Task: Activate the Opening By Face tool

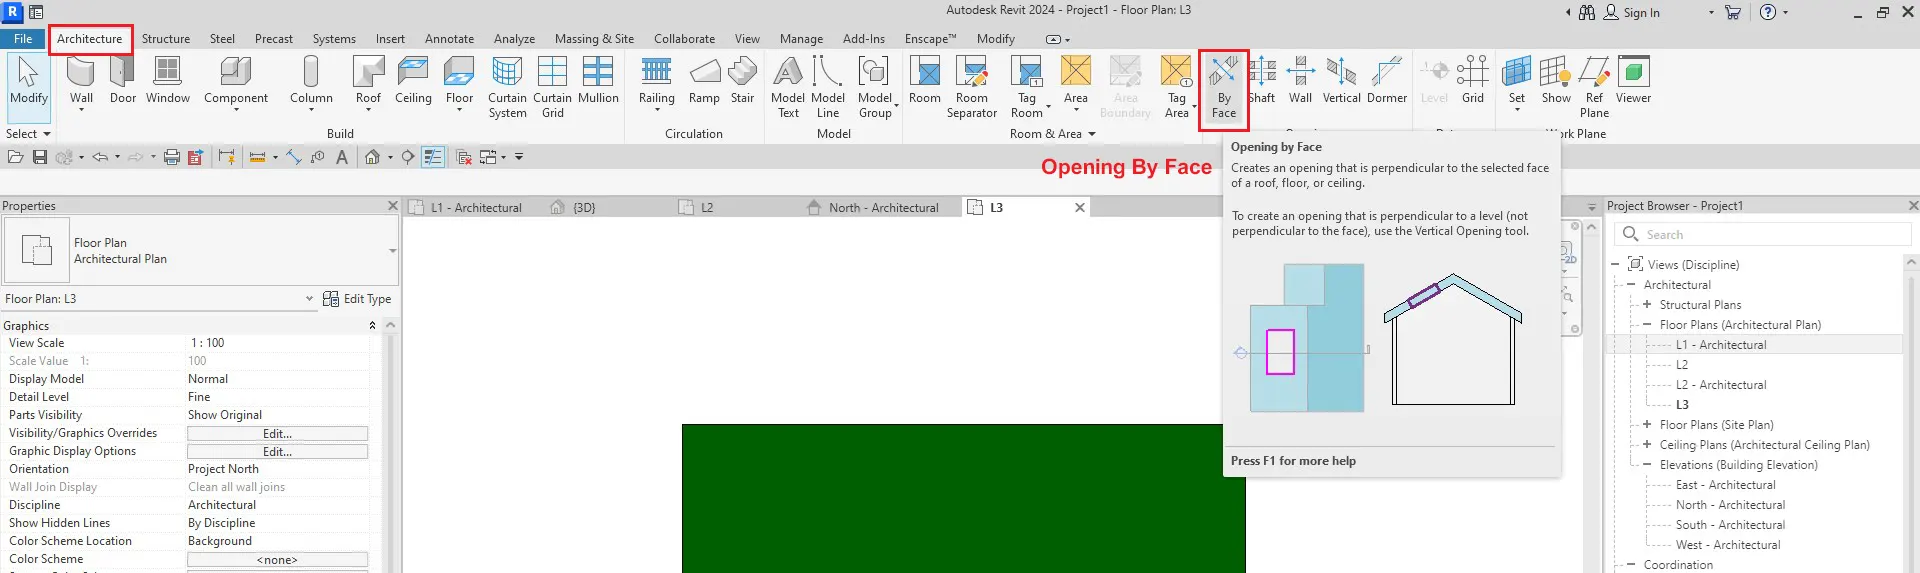Action: 1224,87
